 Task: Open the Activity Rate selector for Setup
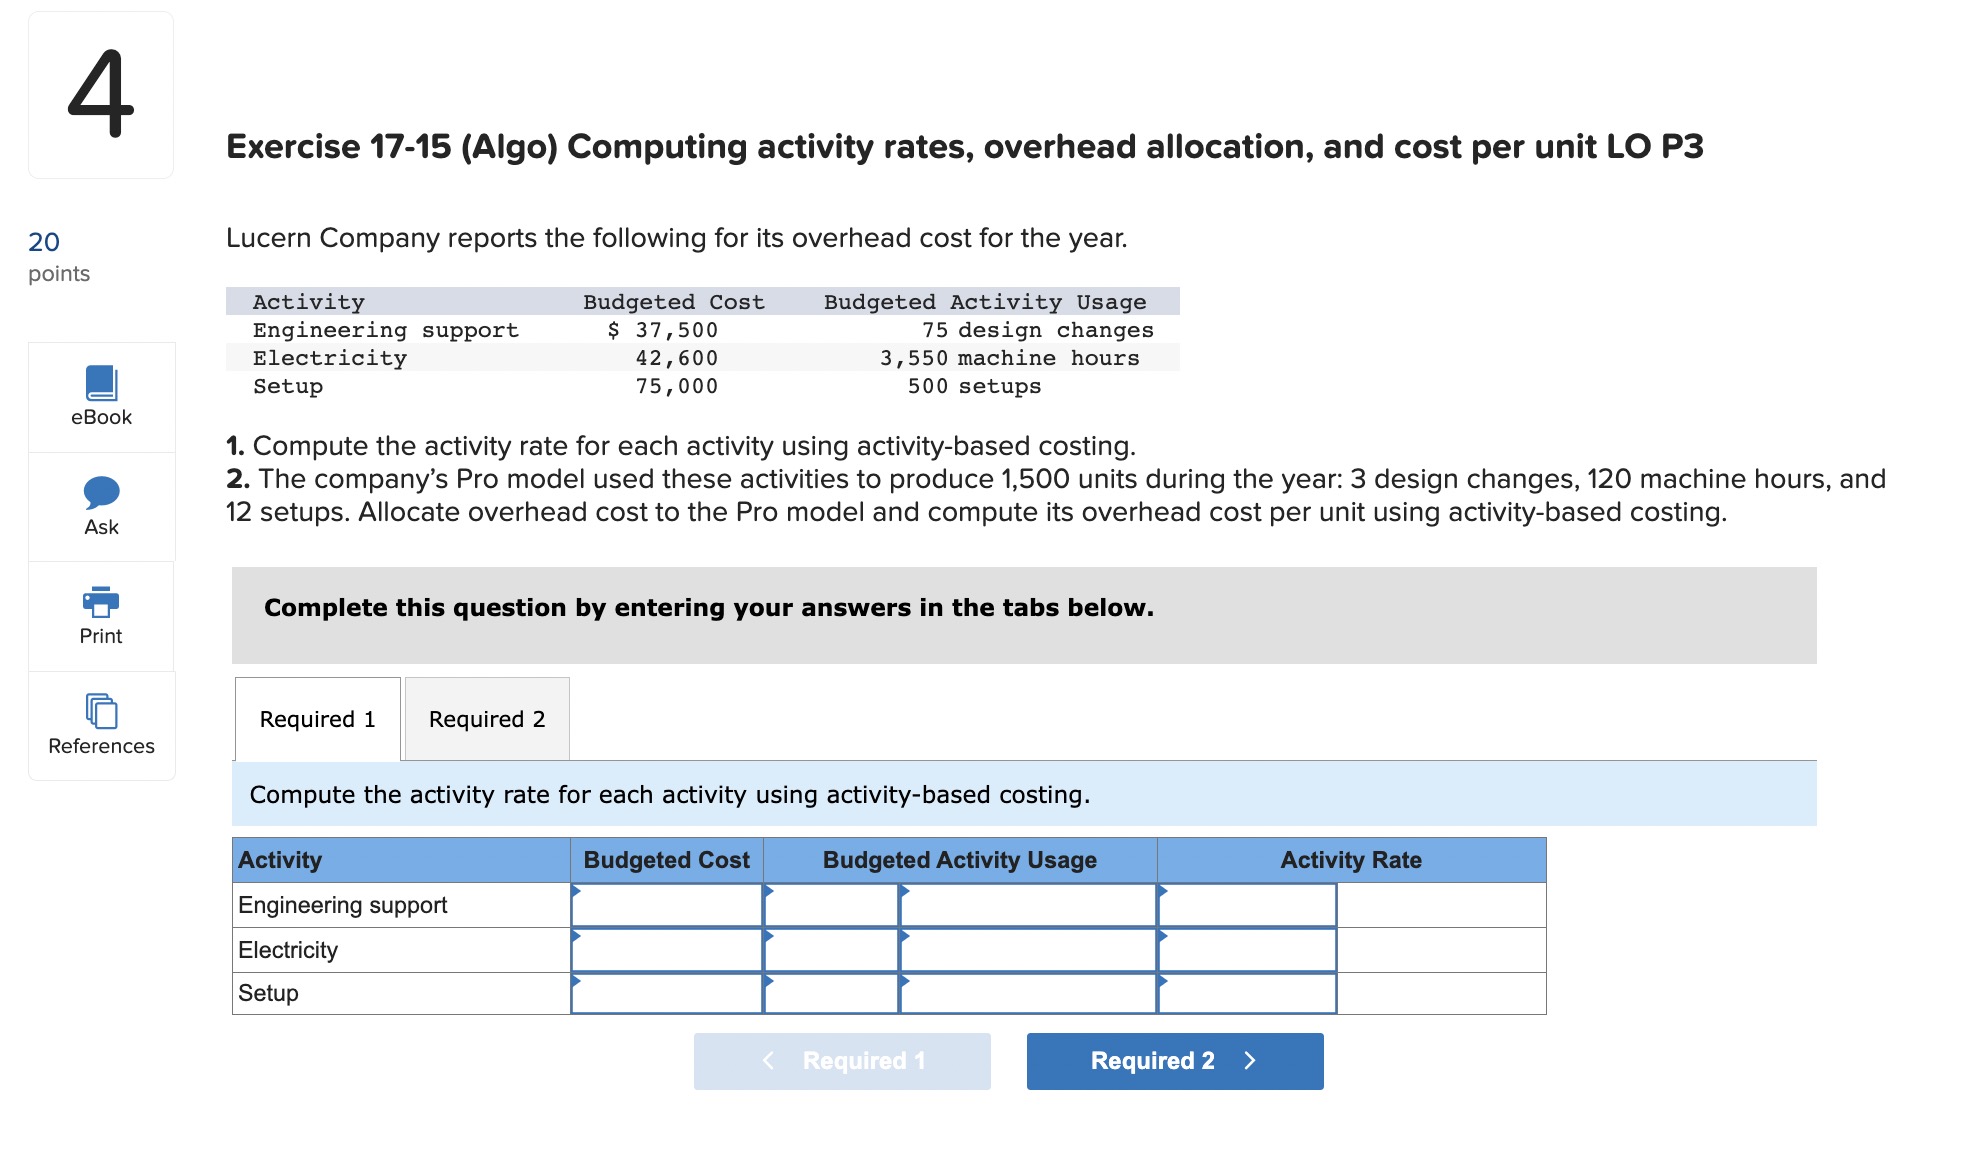(x=1164, y=981)
